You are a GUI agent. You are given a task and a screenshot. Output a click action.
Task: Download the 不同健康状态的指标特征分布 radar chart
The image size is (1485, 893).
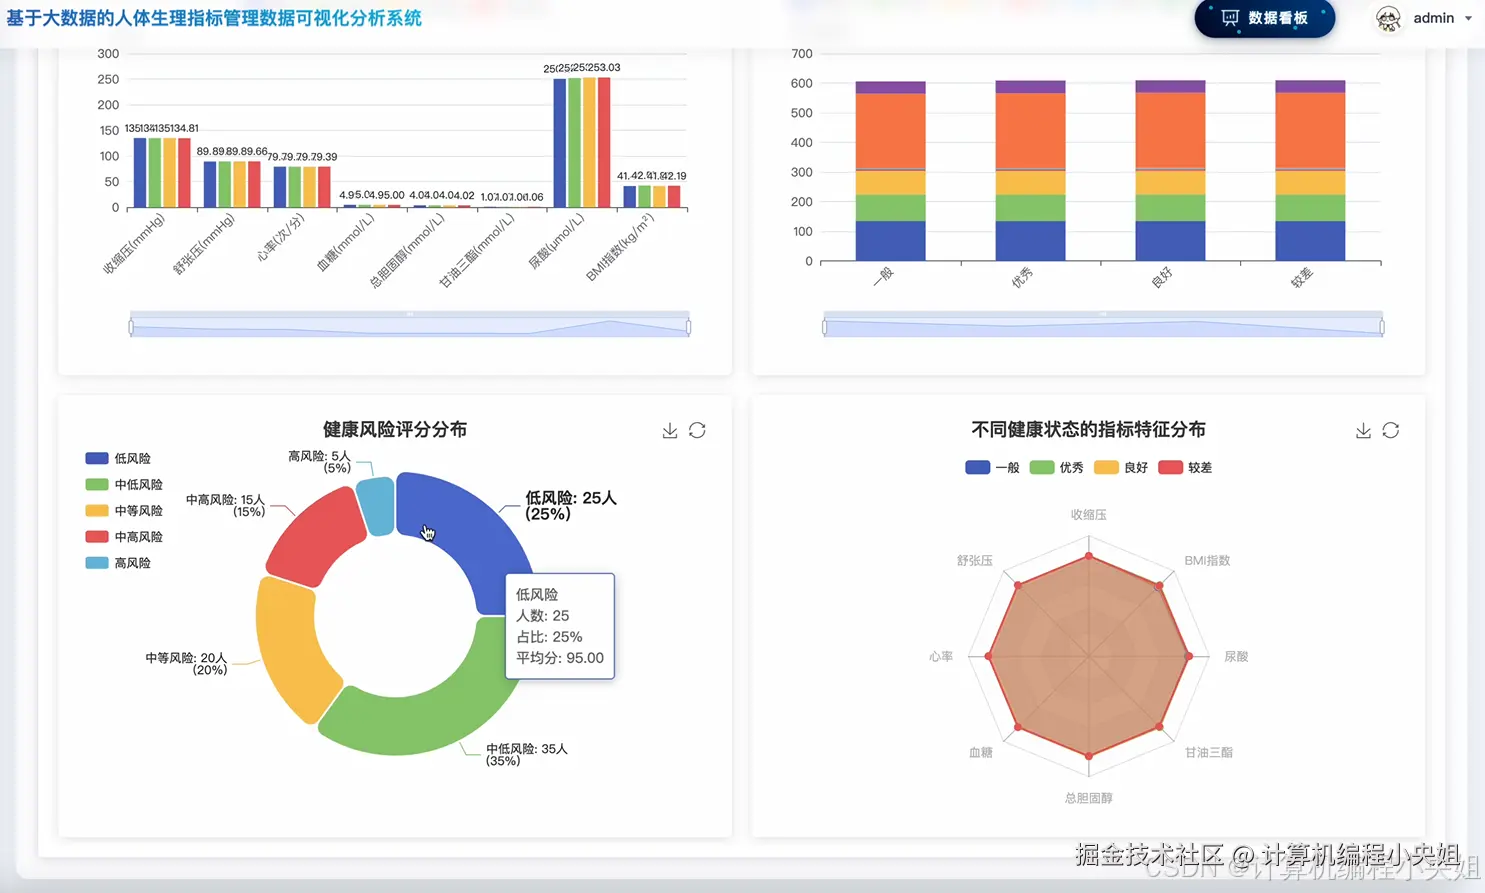1363,430
